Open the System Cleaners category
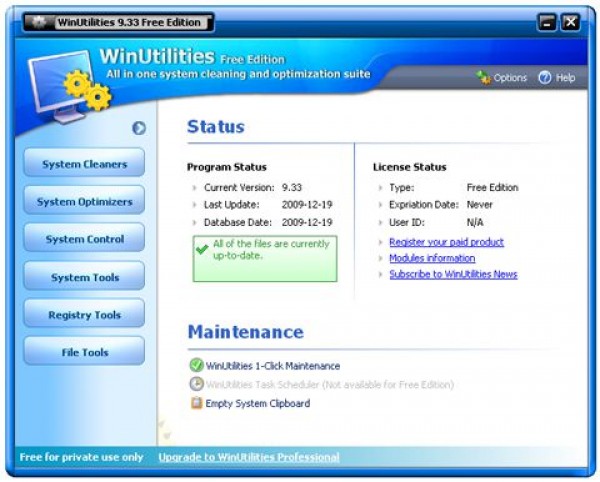Viewport: 600px width, 482px height. pyautogui.click(x=84, y=164)
